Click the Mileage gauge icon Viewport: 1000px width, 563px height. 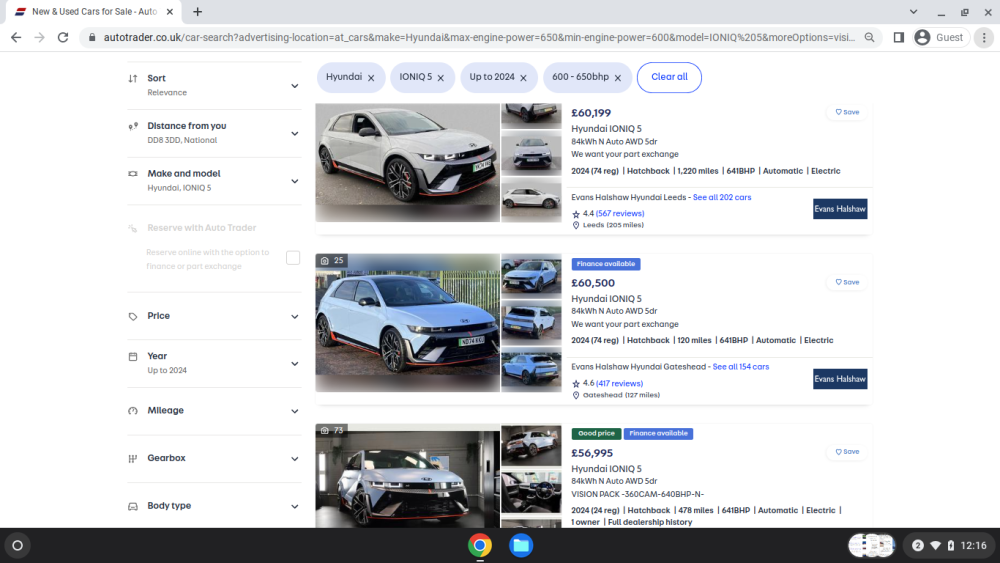(x=133, y=411)
